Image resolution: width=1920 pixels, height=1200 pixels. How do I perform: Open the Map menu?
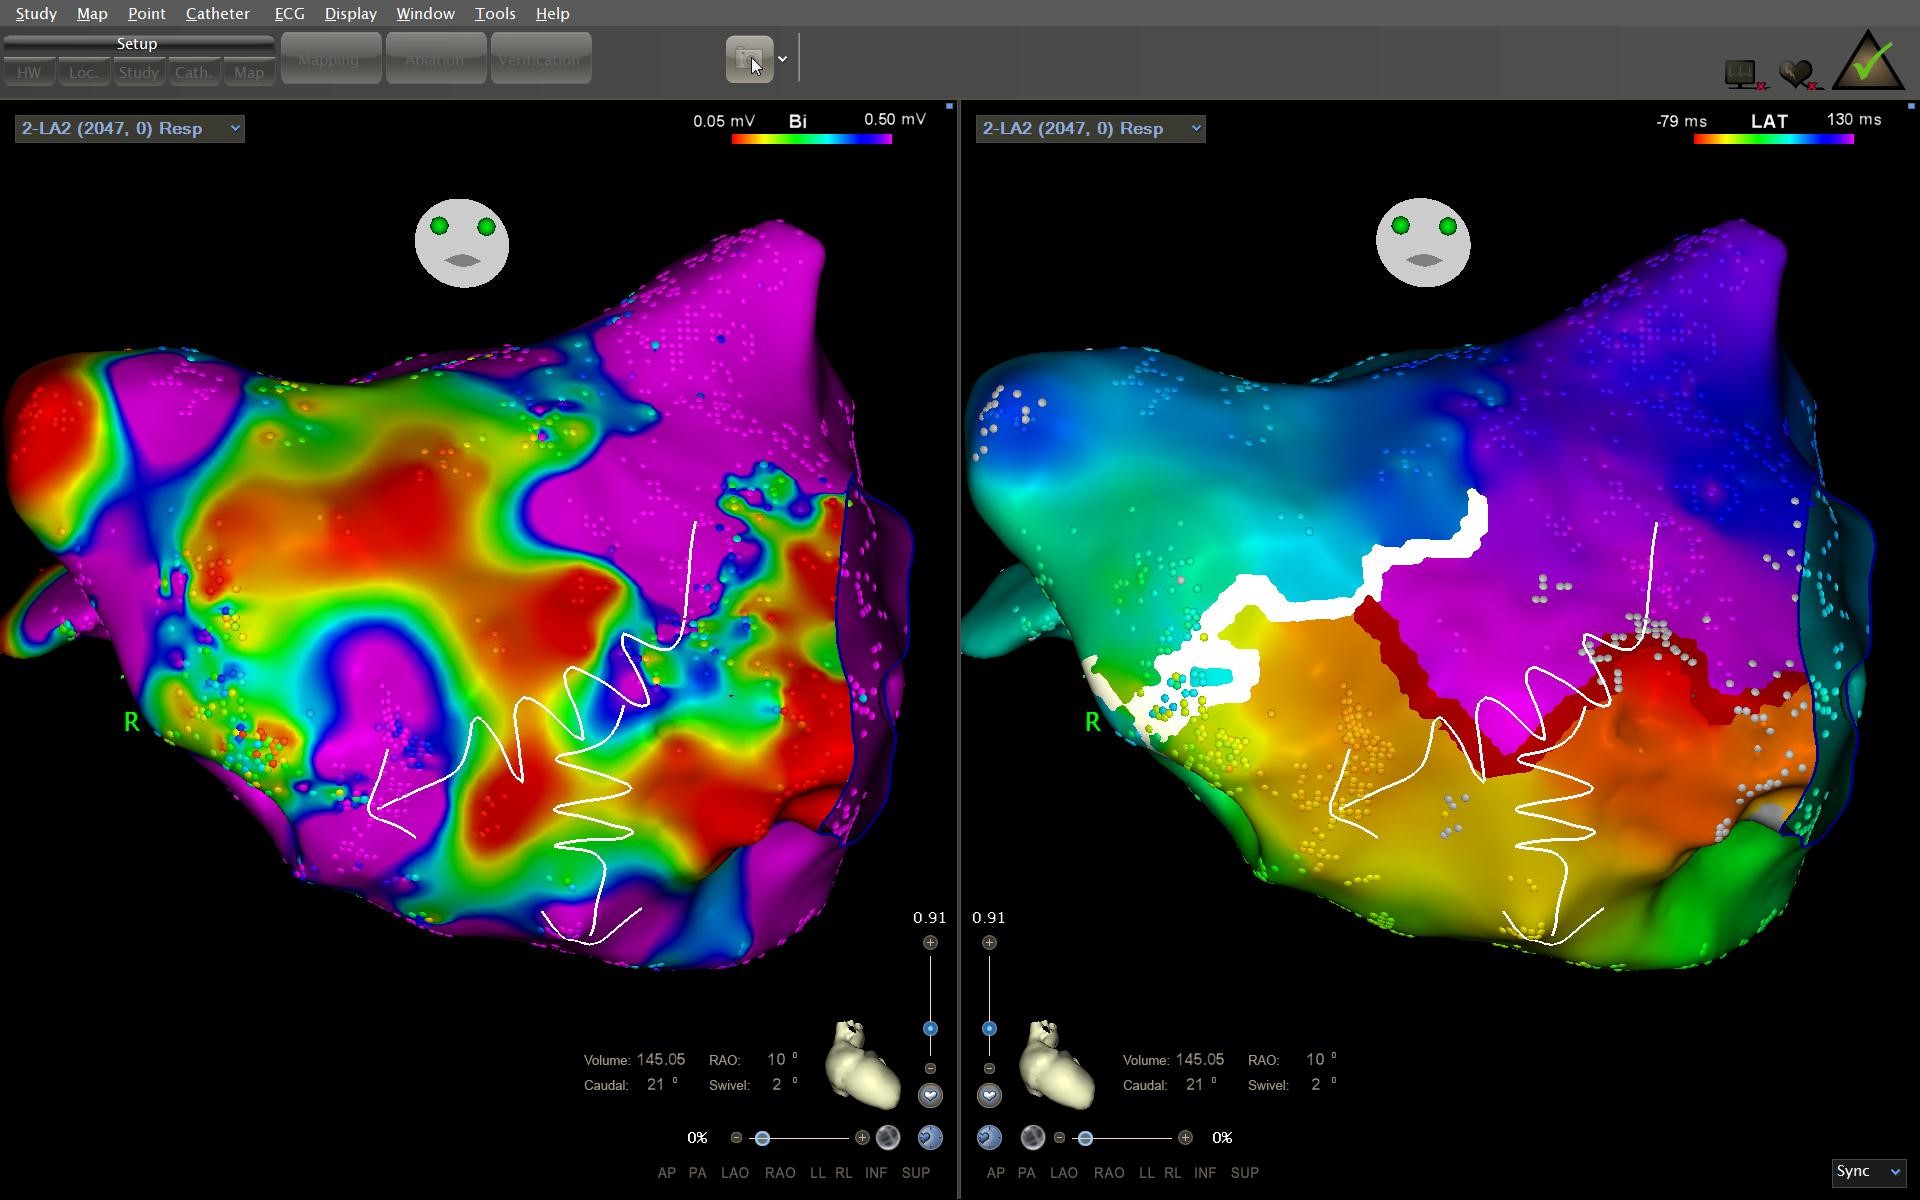tap(92, 14)
